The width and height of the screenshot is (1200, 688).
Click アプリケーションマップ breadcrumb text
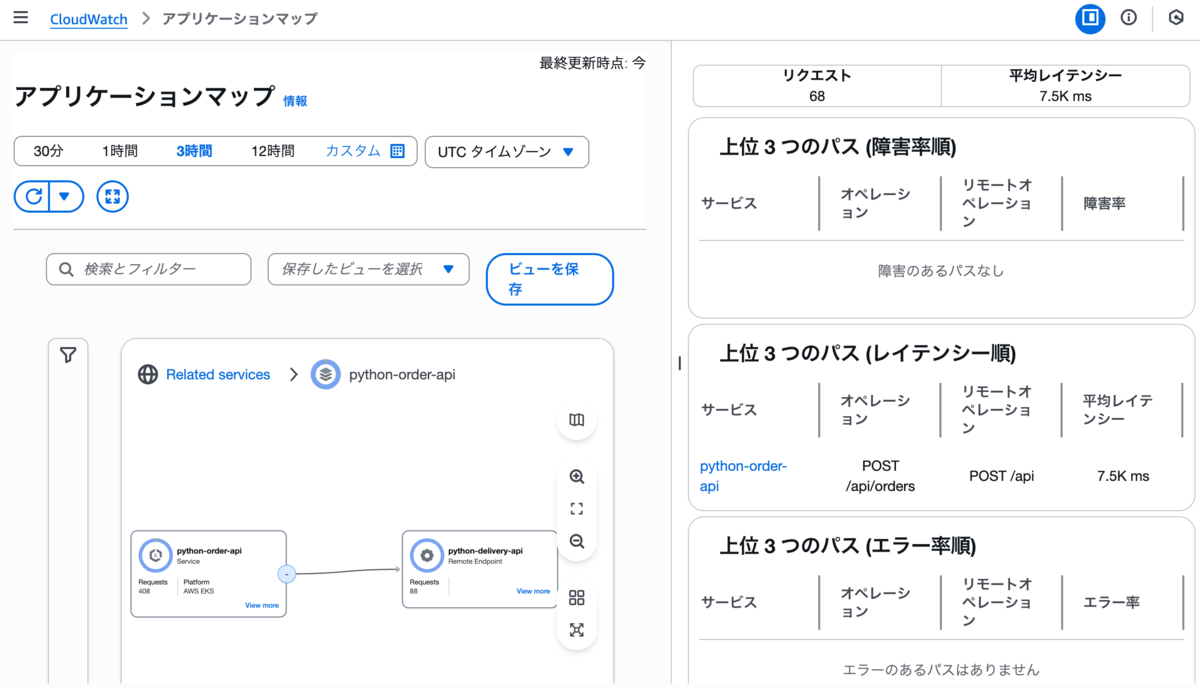pos(240,18)
